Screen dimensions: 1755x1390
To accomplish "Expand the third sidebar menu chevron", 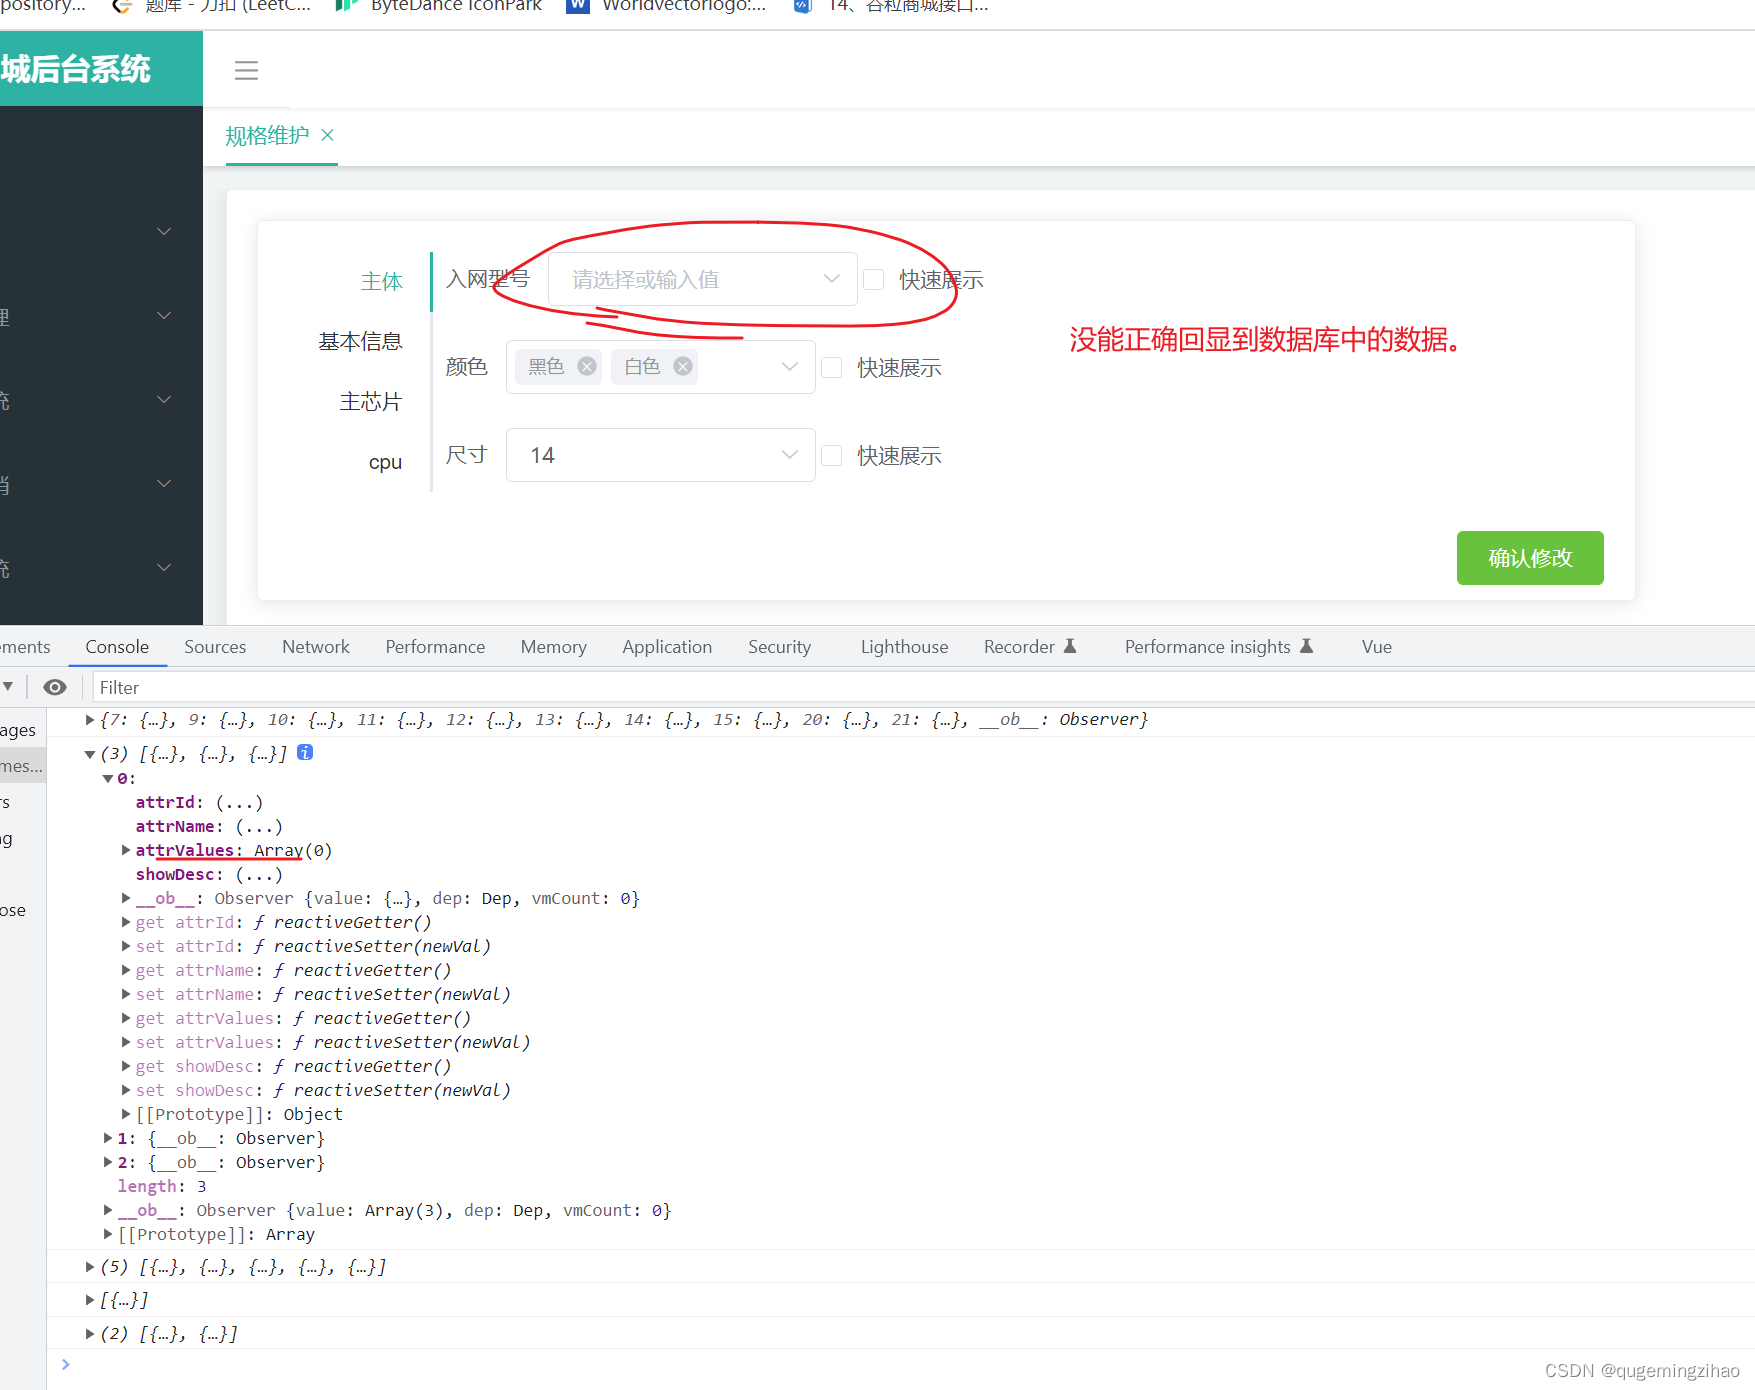I will [x=165, y=399].
